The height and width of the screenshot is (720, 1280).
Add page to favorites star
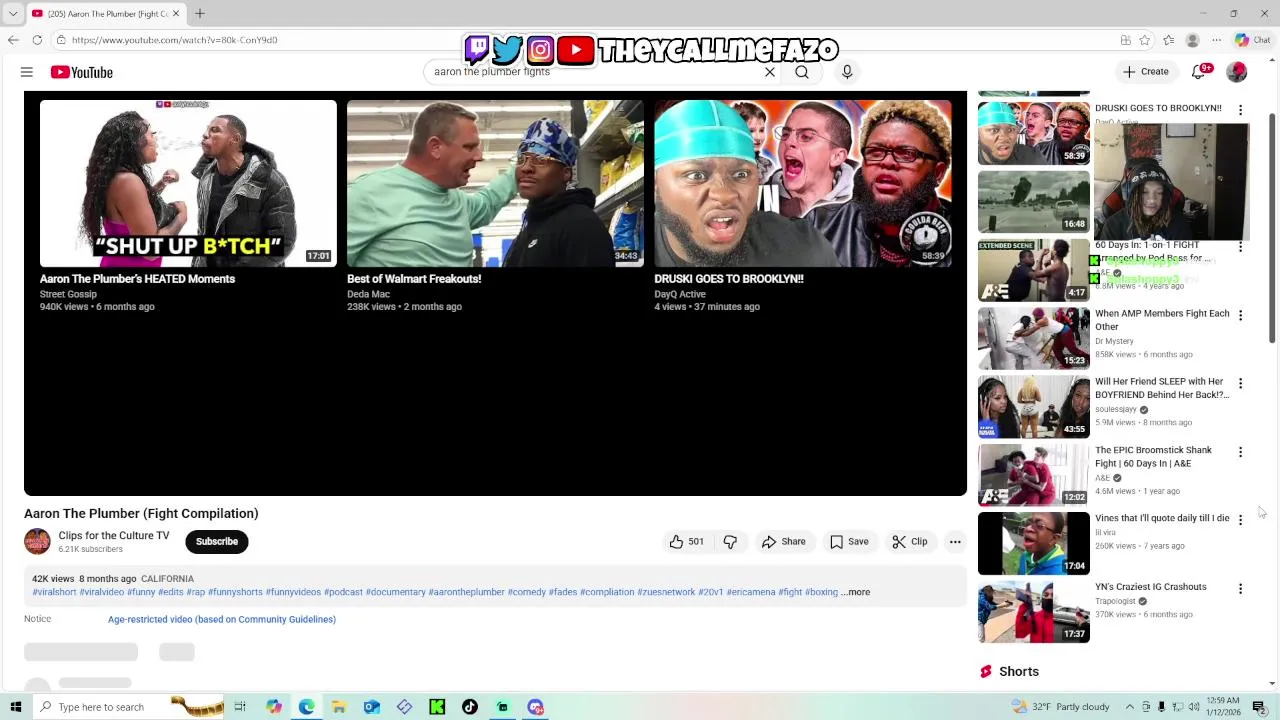(x=1145, y=40)
